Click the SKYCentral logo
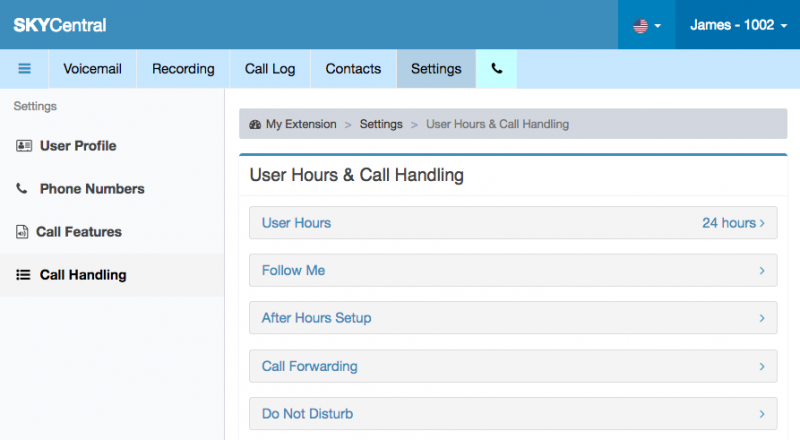 tap(60, 25)
